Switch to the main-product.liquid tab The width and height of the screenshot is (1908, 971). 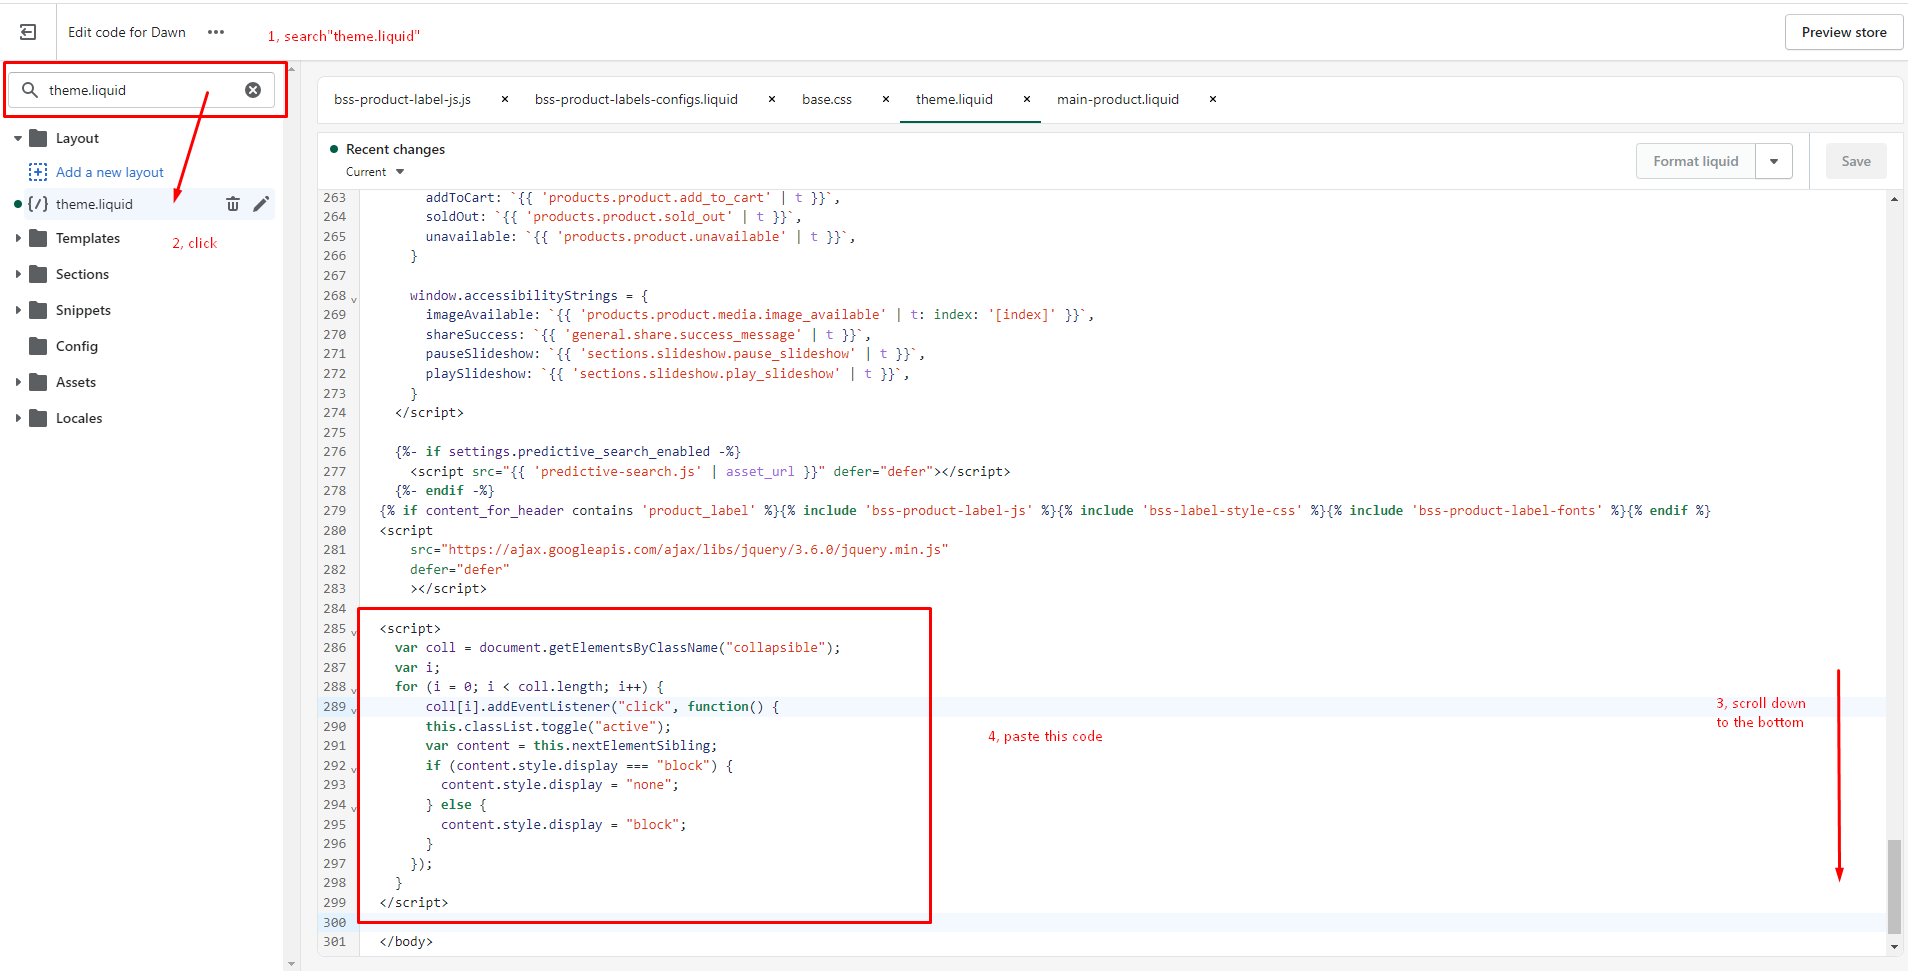(x=1117, y=99)
